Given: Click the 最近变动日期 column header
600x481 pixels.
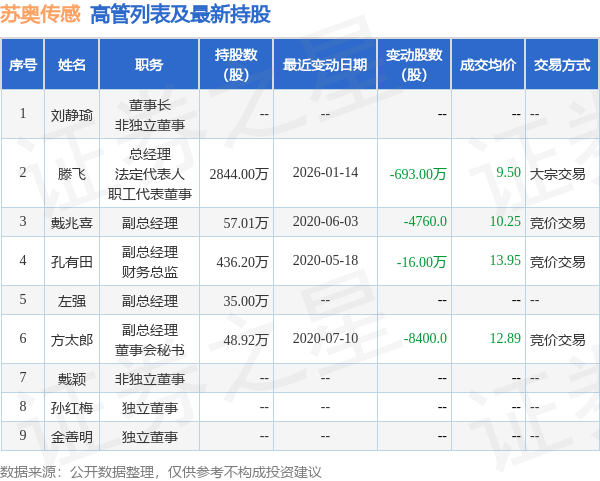Looking at the screenshot, I should click(x=325, y=65).
